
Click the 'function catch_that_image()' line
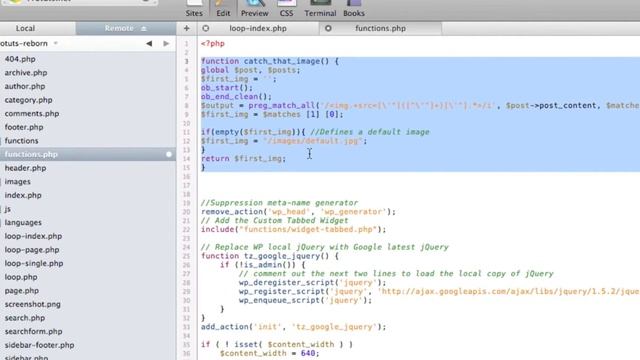(x=269, y=61)
